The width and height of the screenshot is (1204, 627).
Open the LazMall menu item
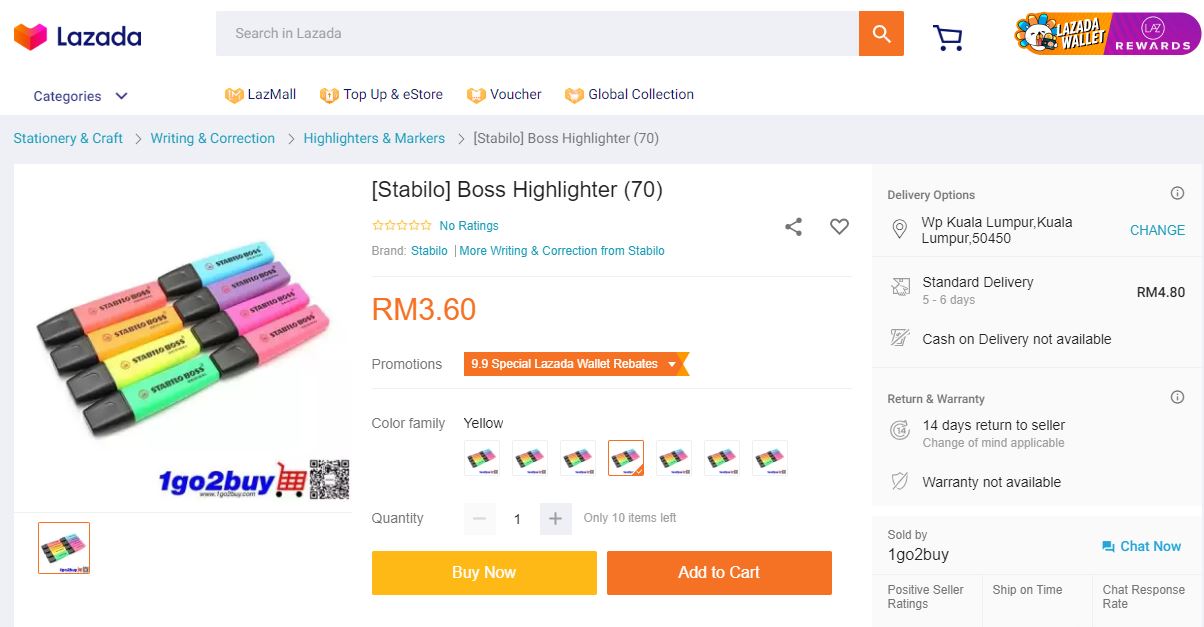click(x=261, y=95)
